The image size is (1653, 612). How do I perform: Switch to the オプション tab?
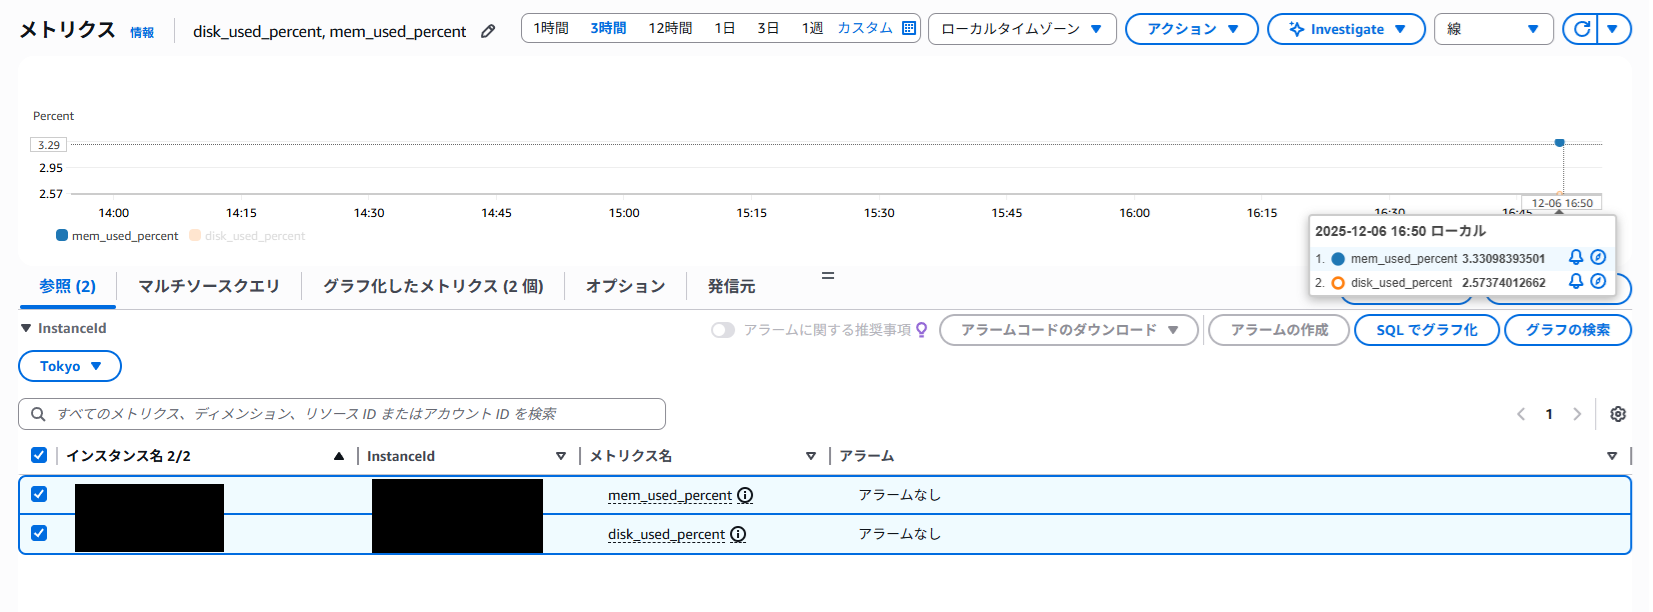(x=625, y=286)
